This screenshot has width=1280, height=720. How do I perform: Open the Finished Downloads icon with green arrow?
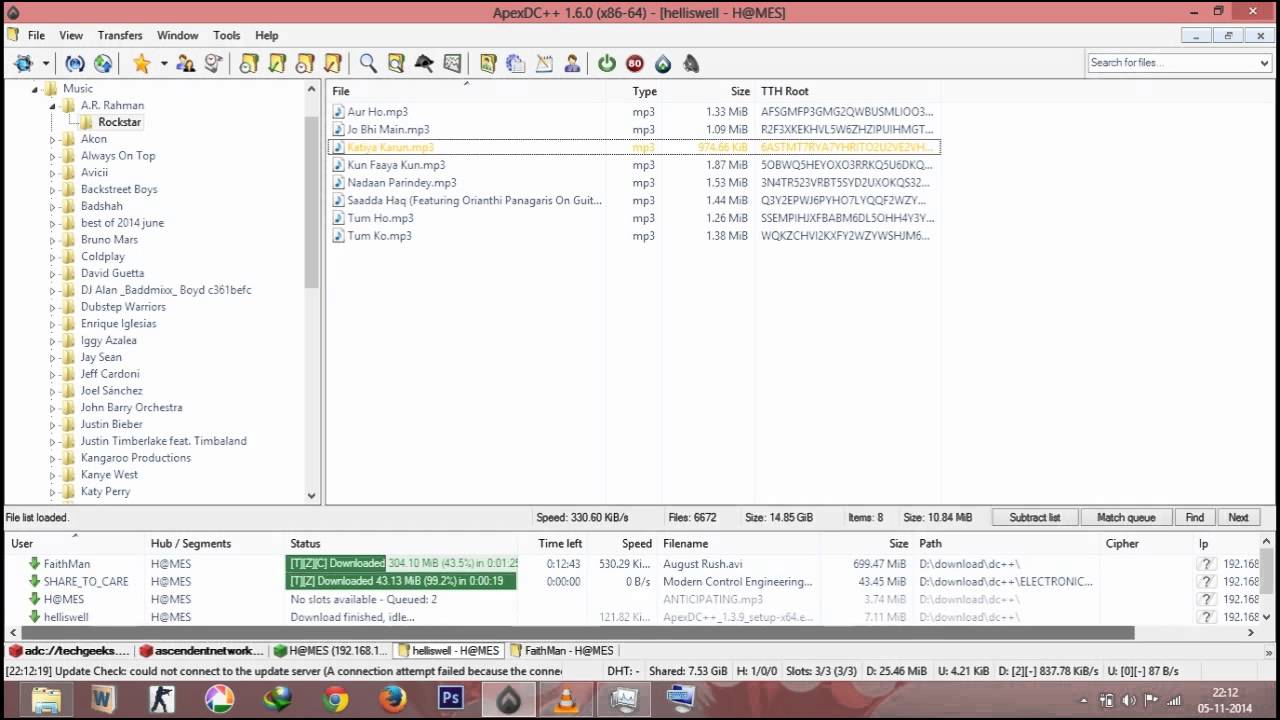click(277, 63)
